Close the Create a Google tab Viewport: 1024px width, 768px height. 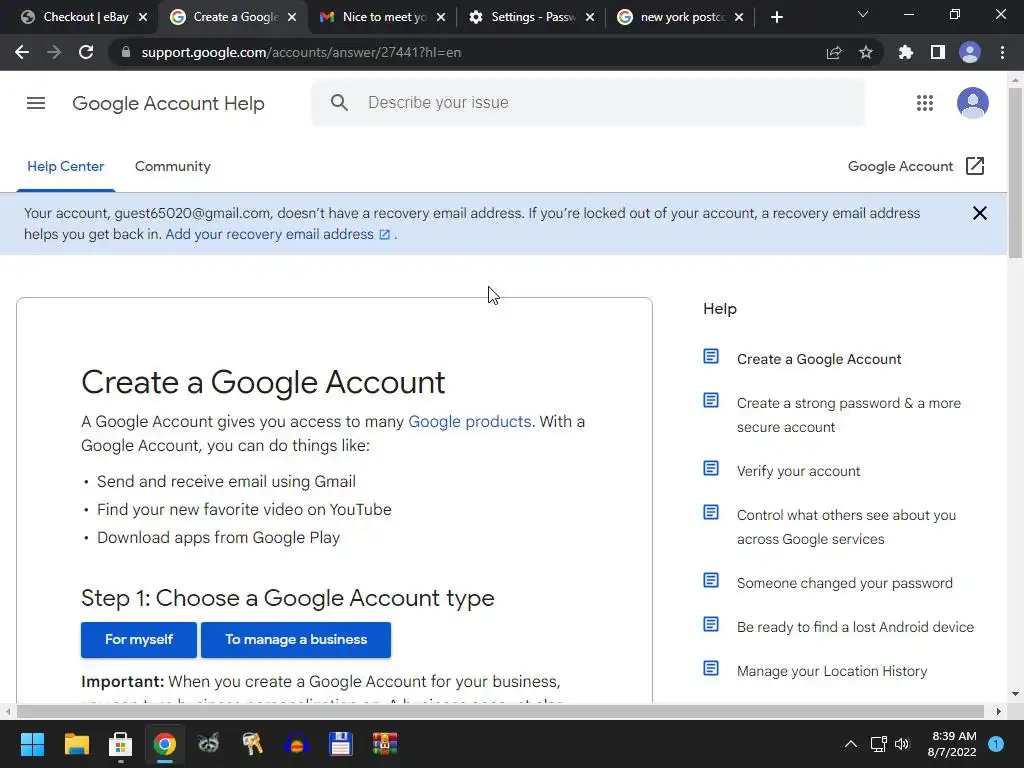point(292,17)
